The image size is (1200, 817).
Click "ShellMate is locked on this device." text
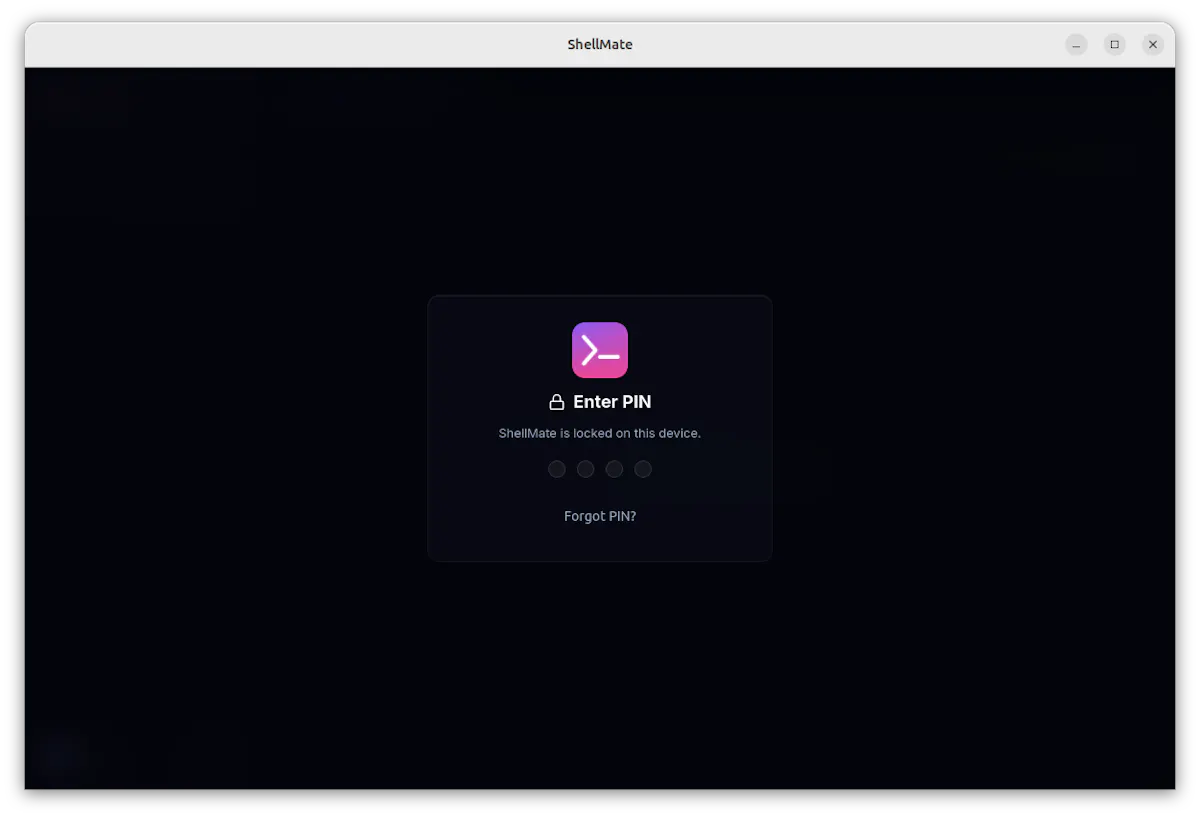600,433
